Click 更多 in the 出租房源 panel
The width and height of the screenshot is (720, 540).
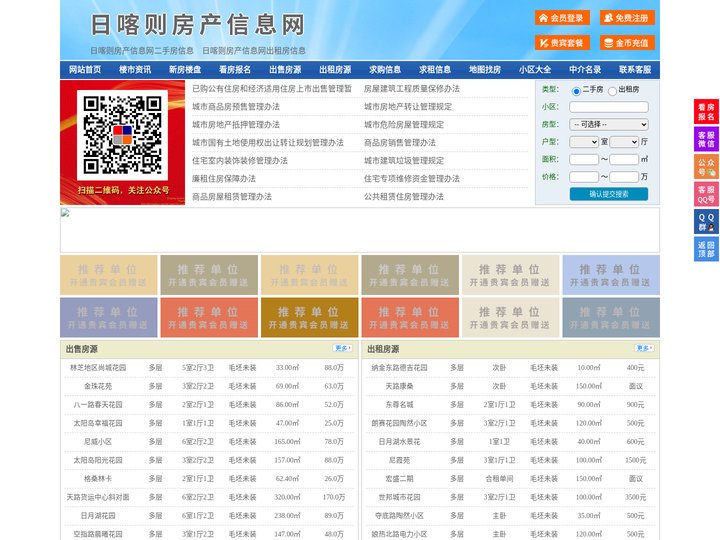click(x=644, y=349)
